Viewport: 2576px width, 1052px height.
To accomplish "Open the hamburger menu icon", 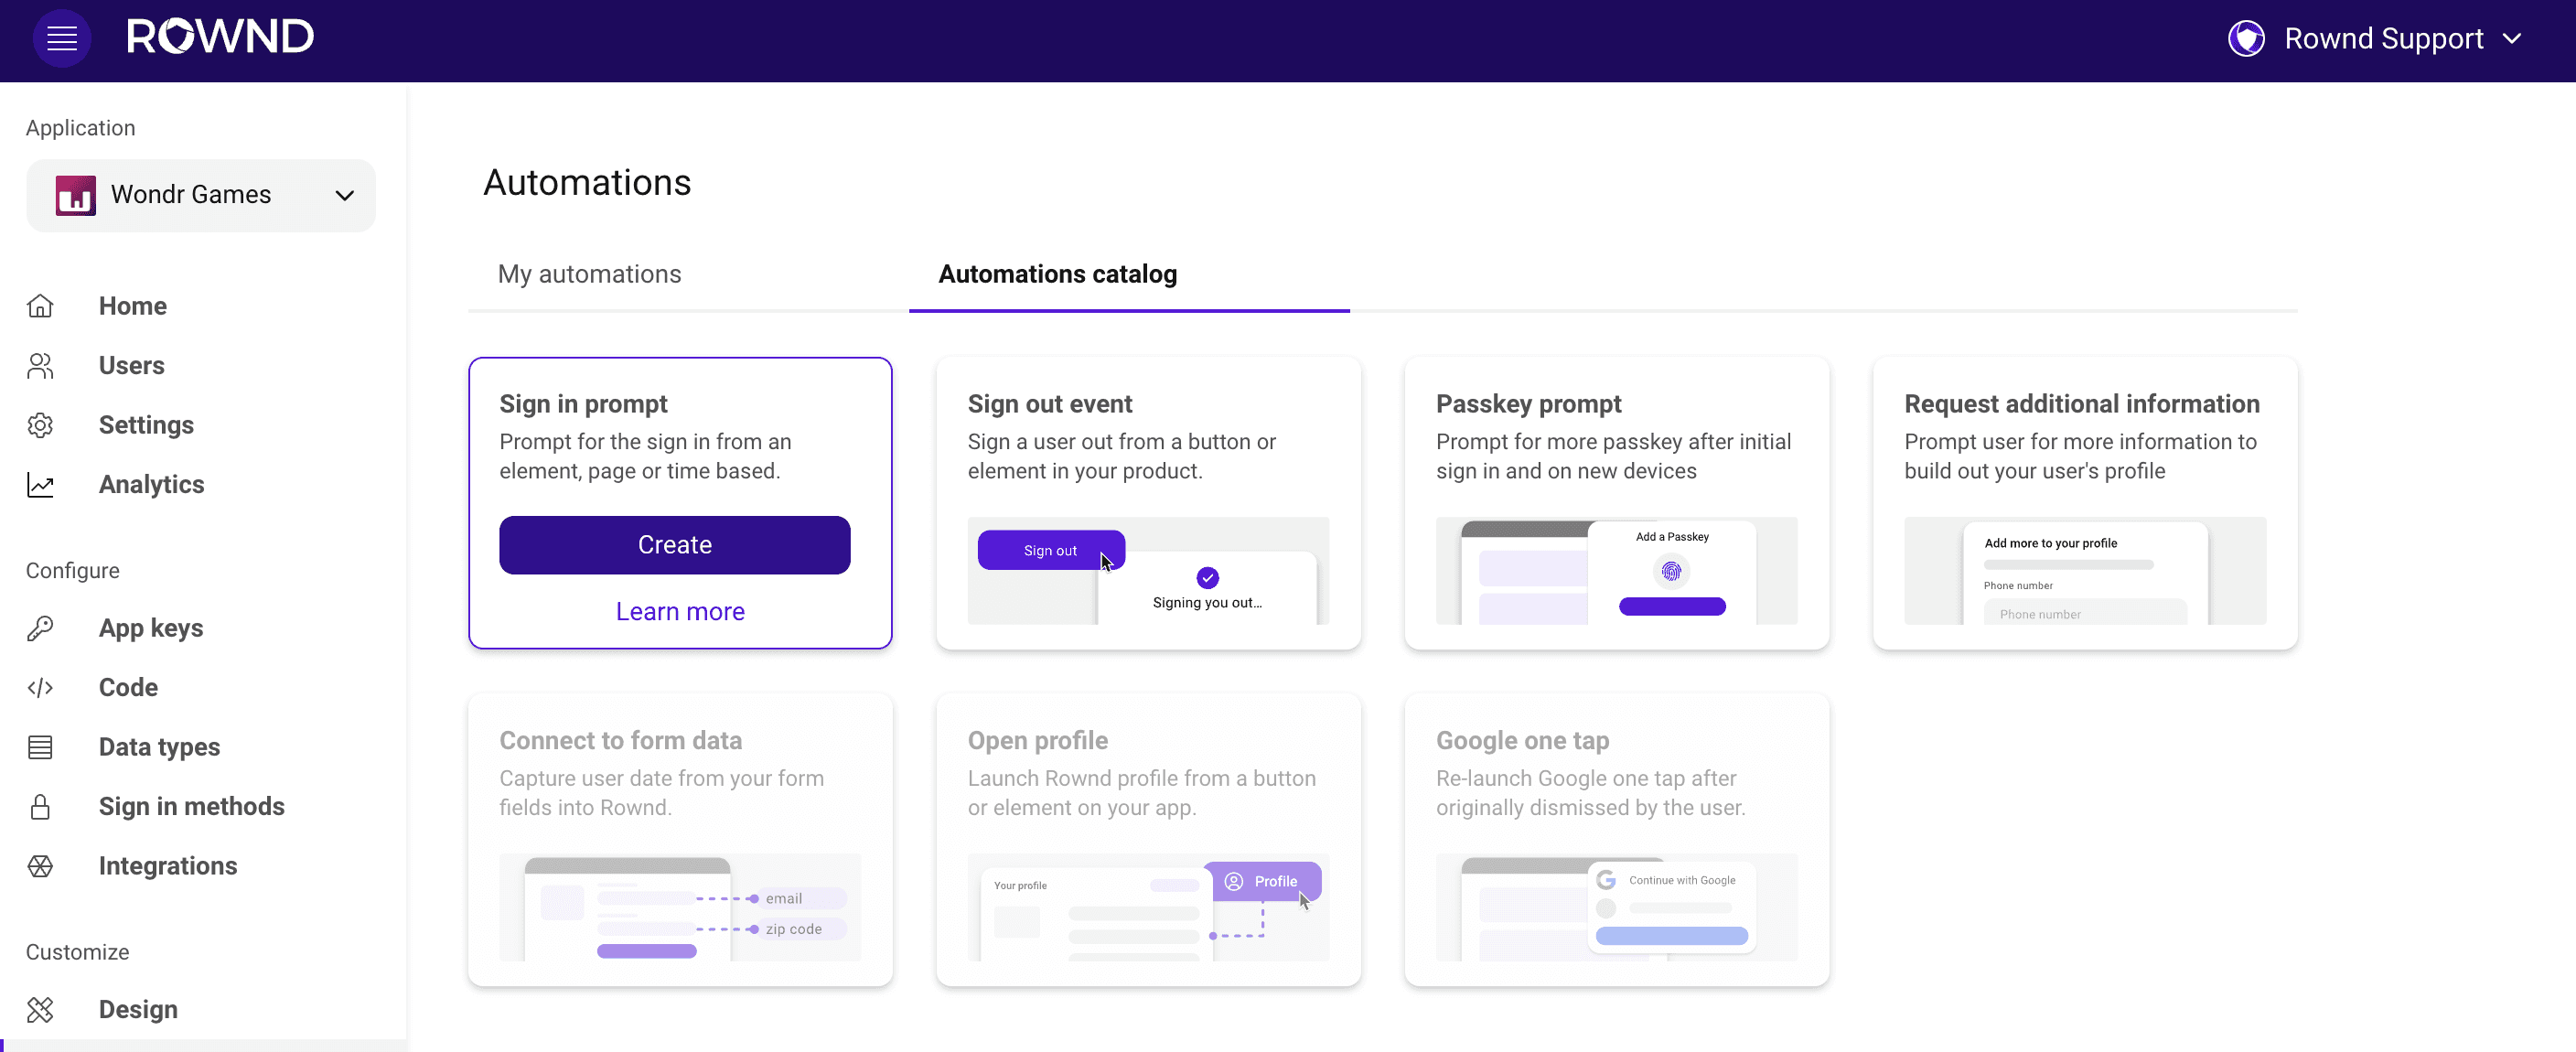I will tap(60, 37).
